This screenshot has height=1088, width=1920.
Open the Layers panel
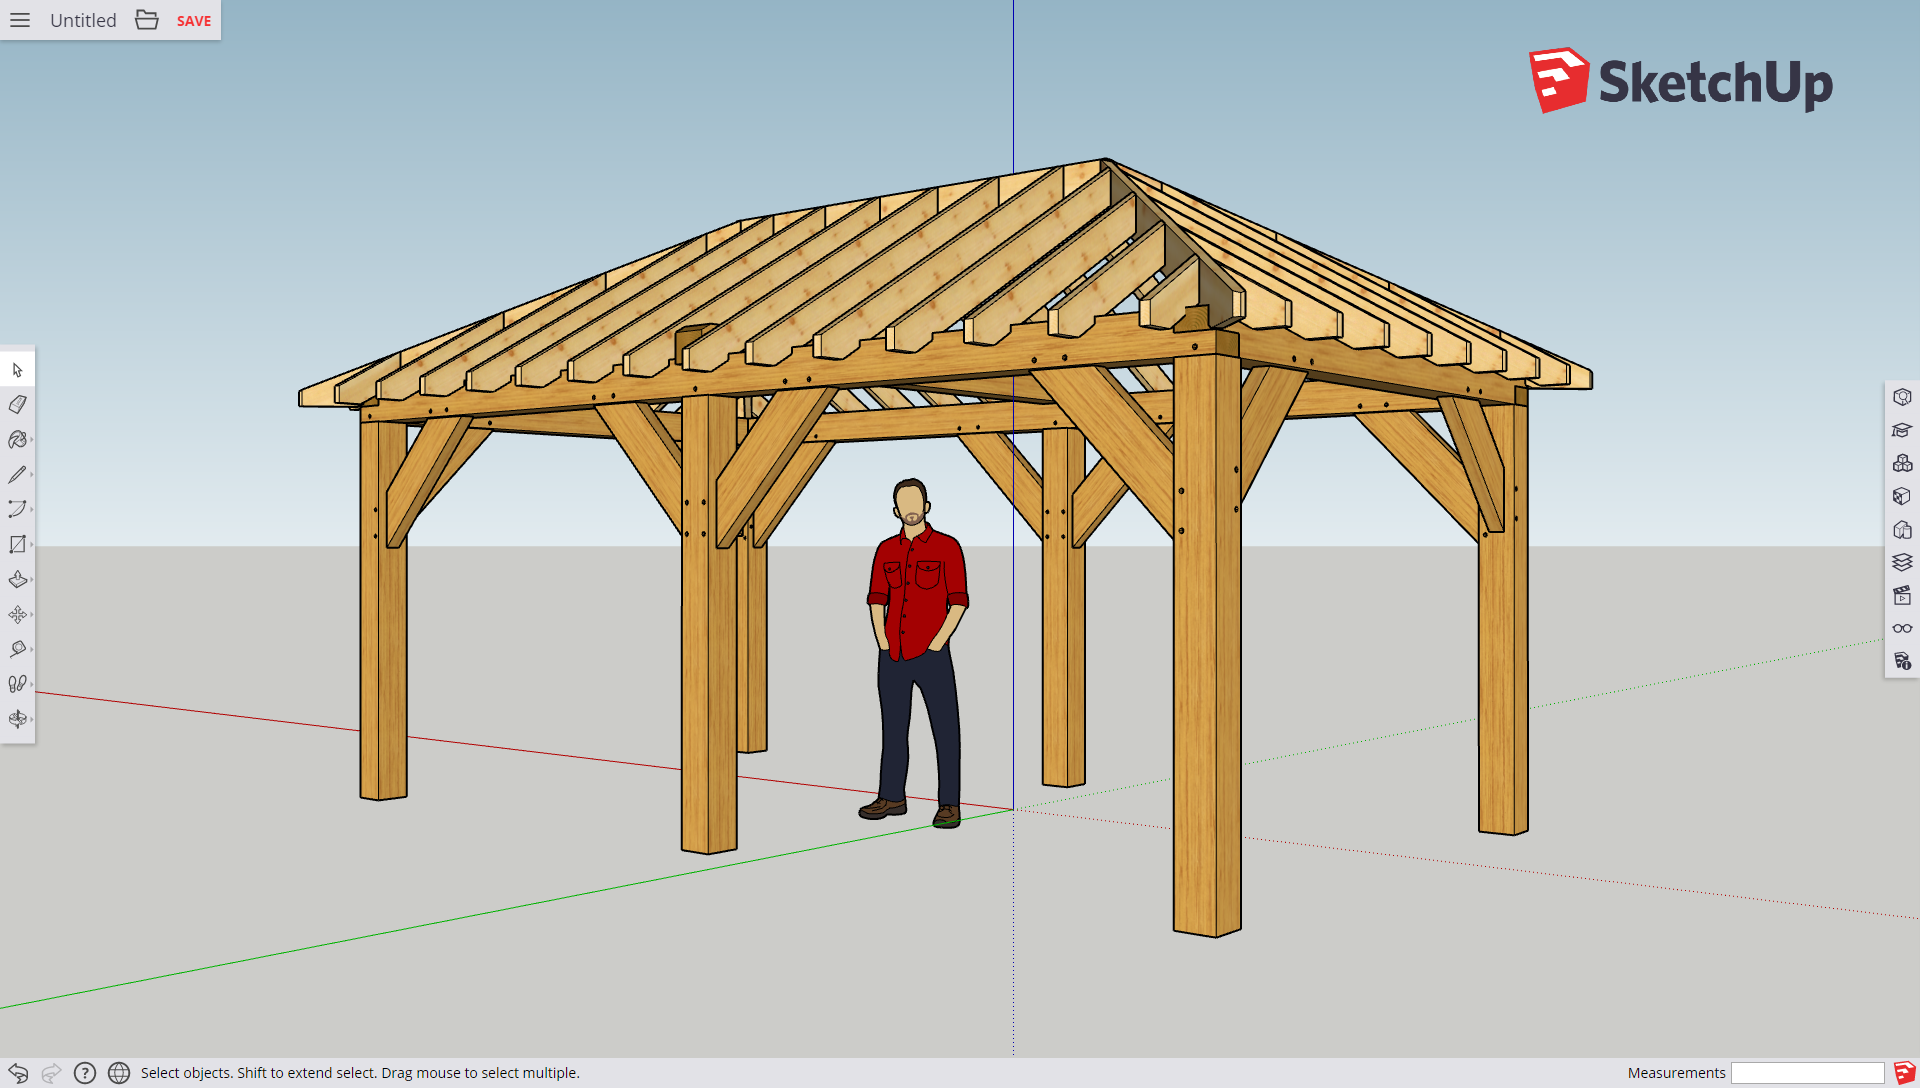pyautogui.click(x=1902, y=562)
